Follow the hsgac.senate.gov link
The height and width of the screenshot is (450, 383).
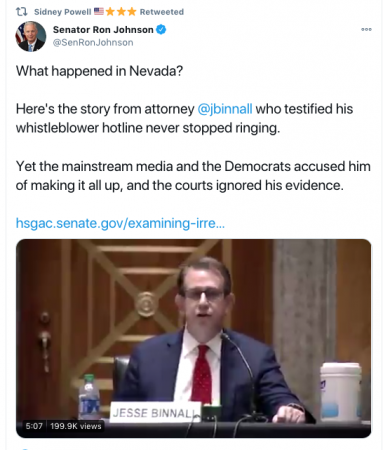[120, 223]
